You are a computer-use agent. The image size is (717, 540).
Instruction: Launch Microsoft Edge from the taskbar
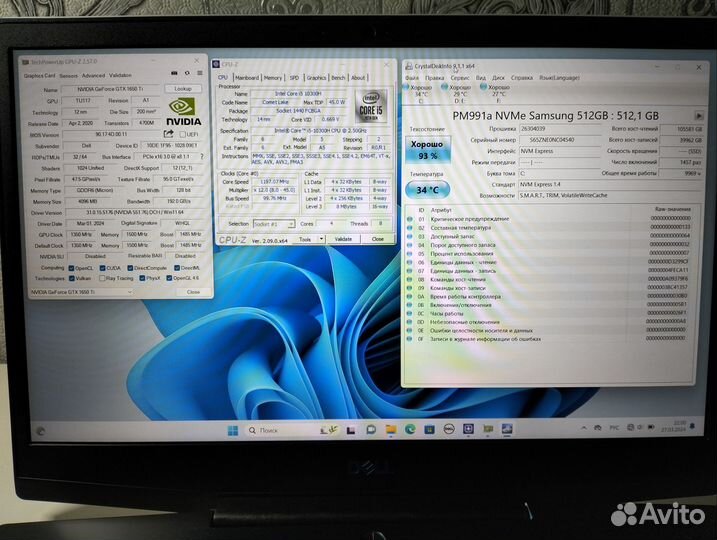(410, 429)
